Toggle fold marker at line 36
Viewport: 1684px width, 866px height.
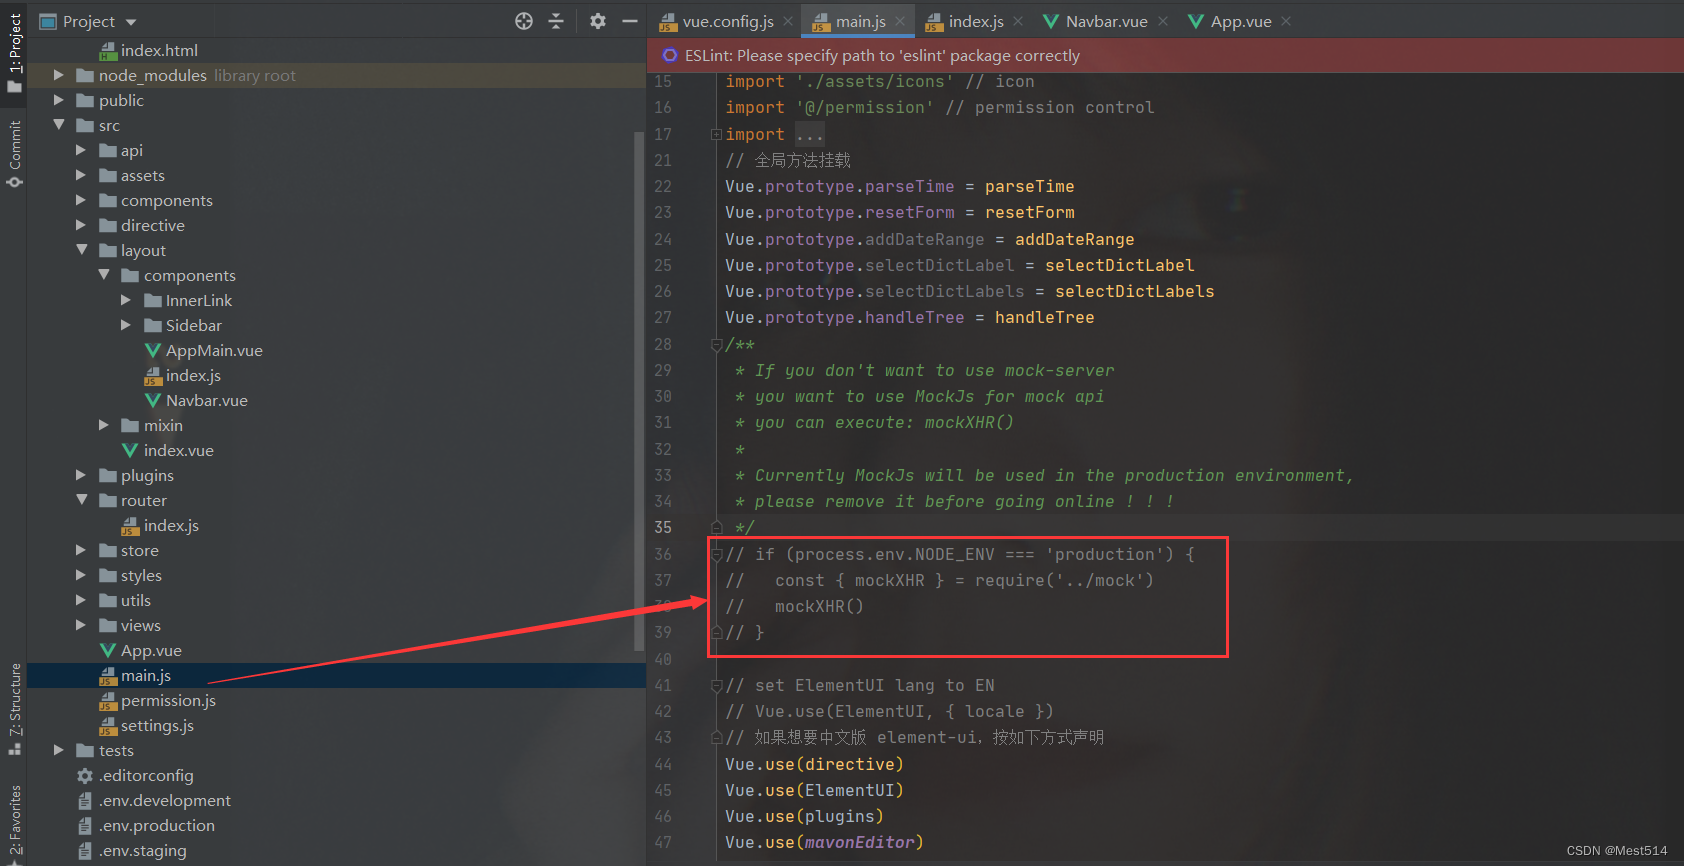tap(716, 554)
